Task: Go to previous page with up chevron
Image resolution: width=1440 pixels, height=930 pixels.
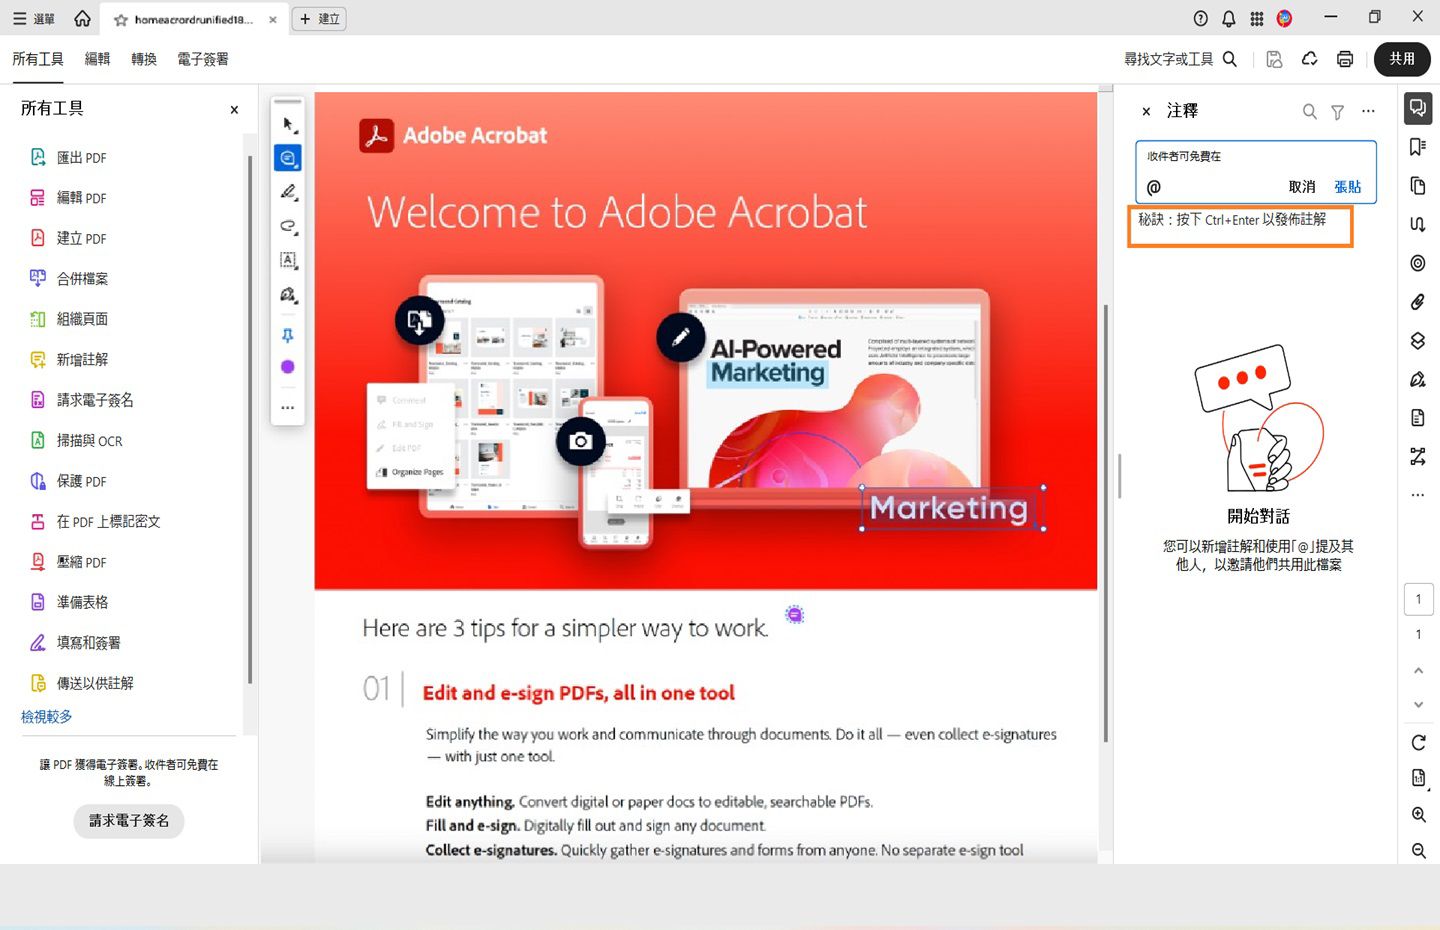Action: (x=1418, y=670)
